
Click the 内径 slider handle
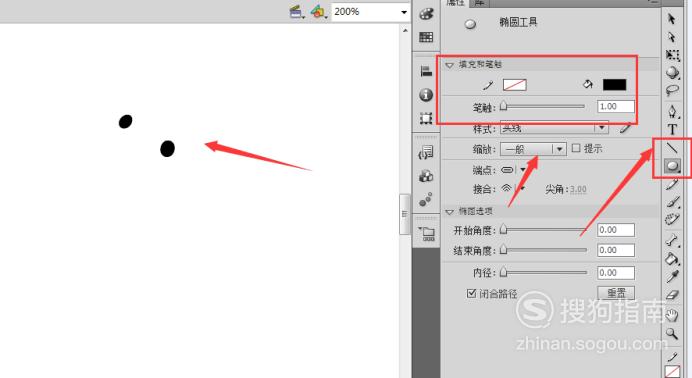[x=504, y=273]
